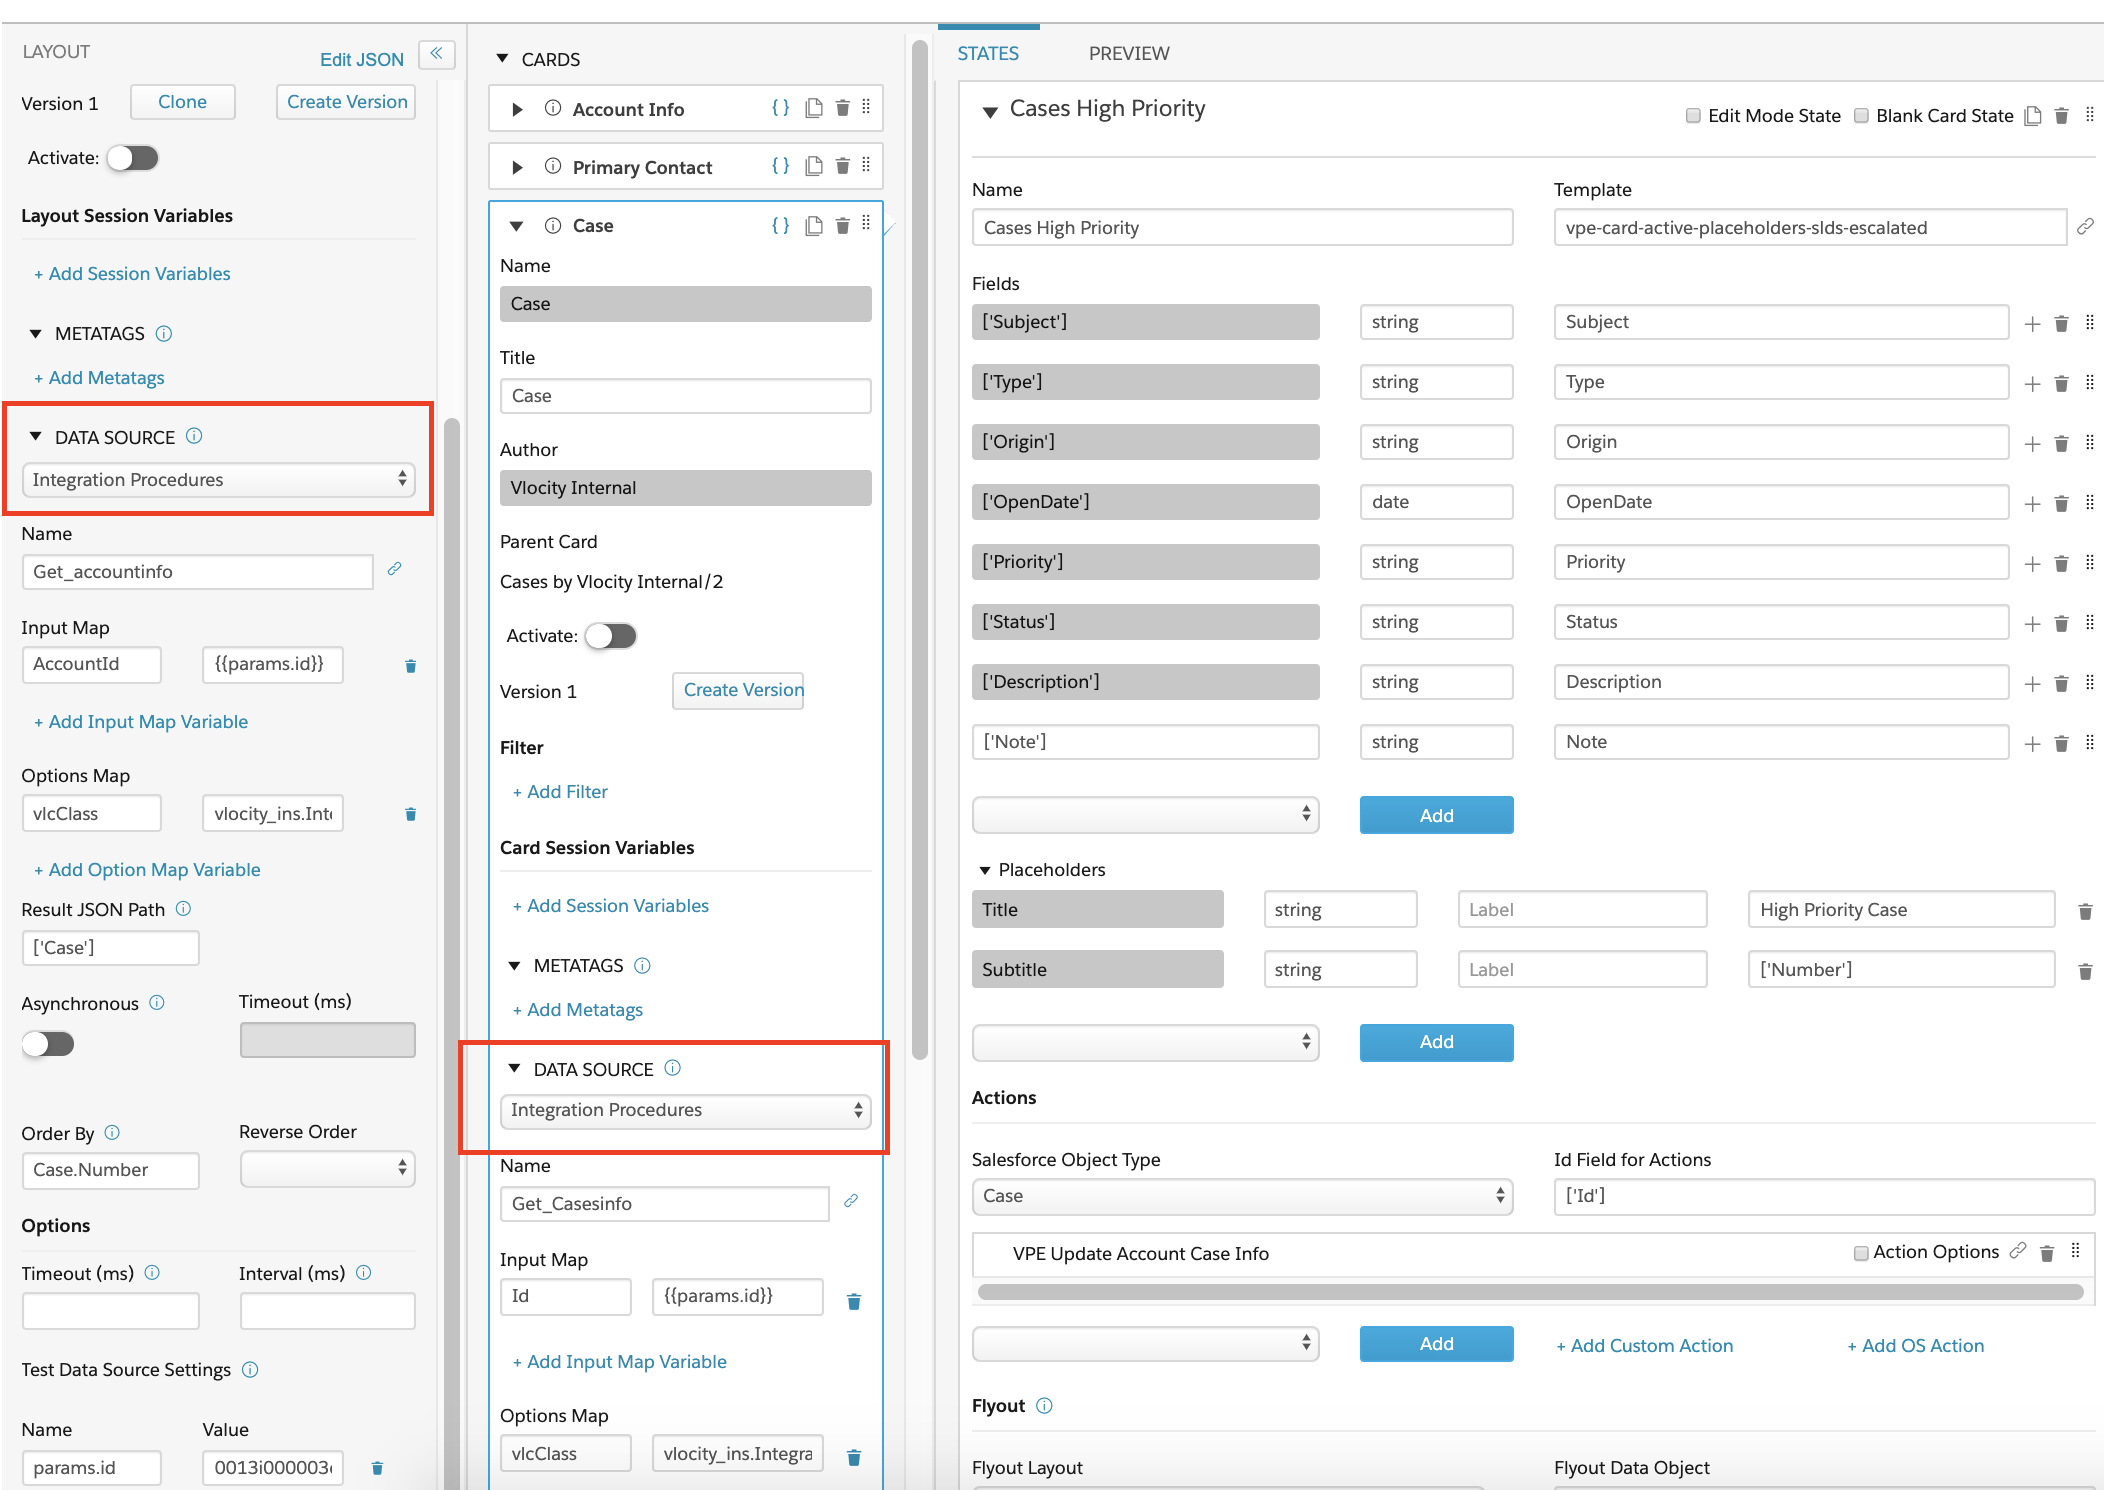
Task: Open JSON view for the Account Info card
Action: [780, 108]
